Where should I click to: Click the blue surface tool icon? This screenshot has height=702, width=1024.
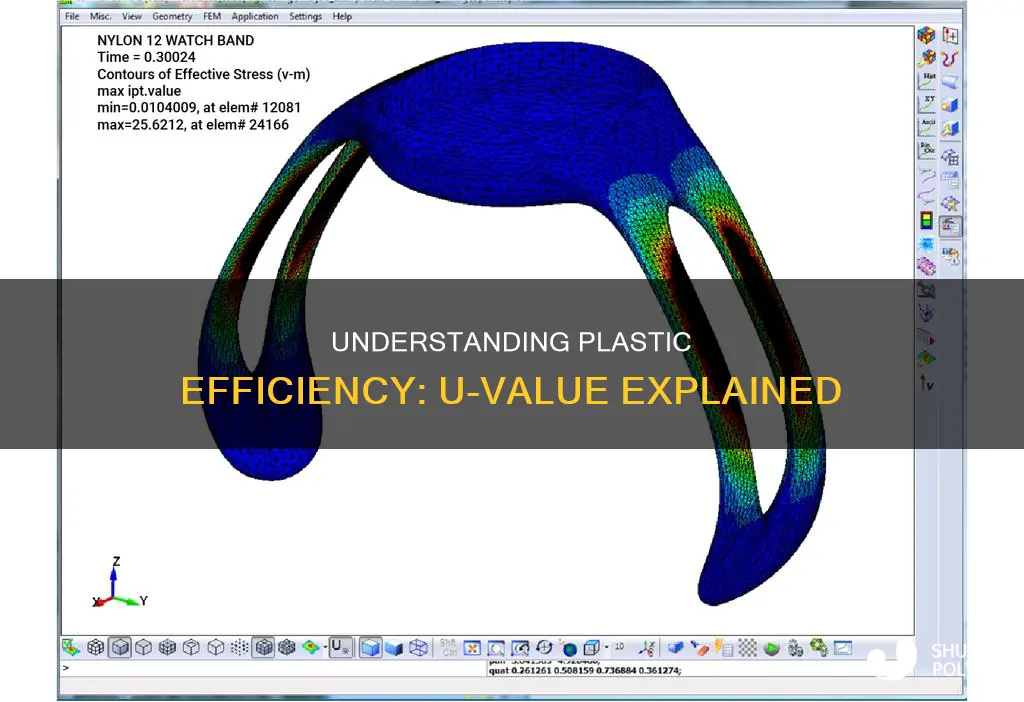click(950, 82)
